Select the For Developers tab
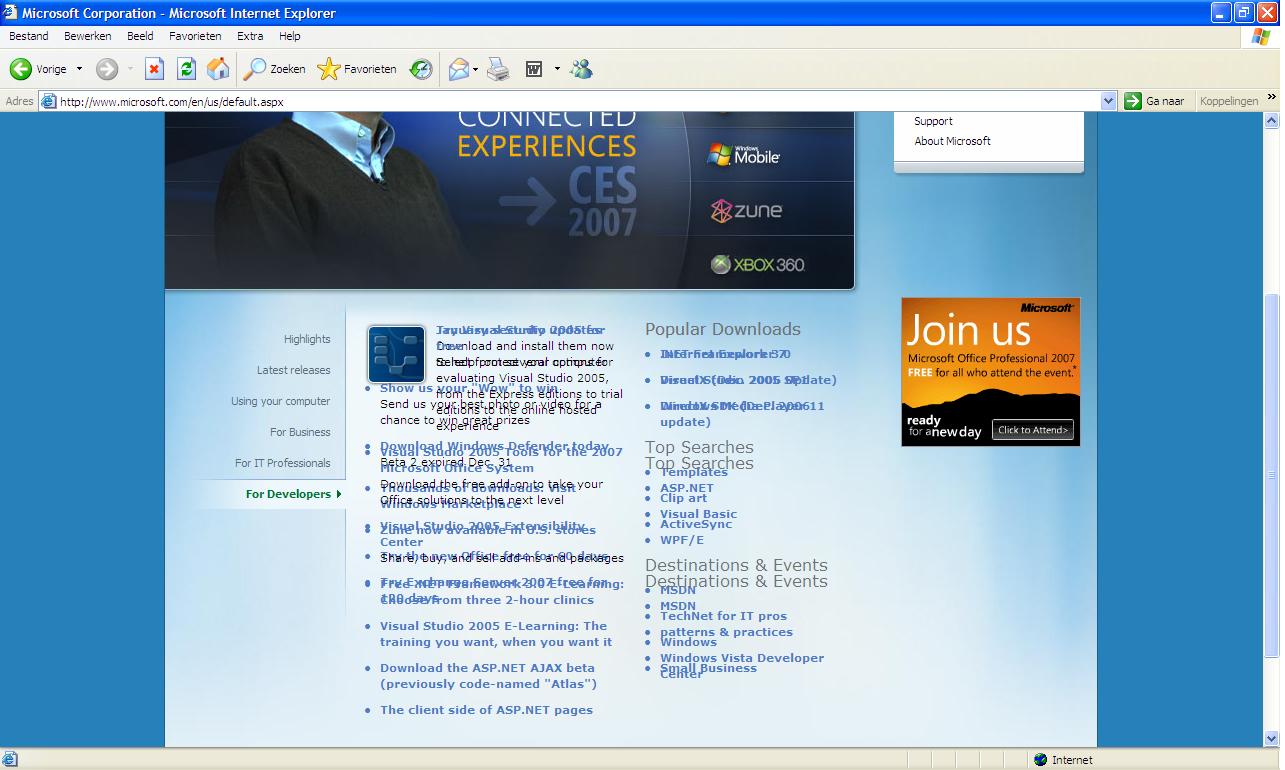 [x=288, y=494]
